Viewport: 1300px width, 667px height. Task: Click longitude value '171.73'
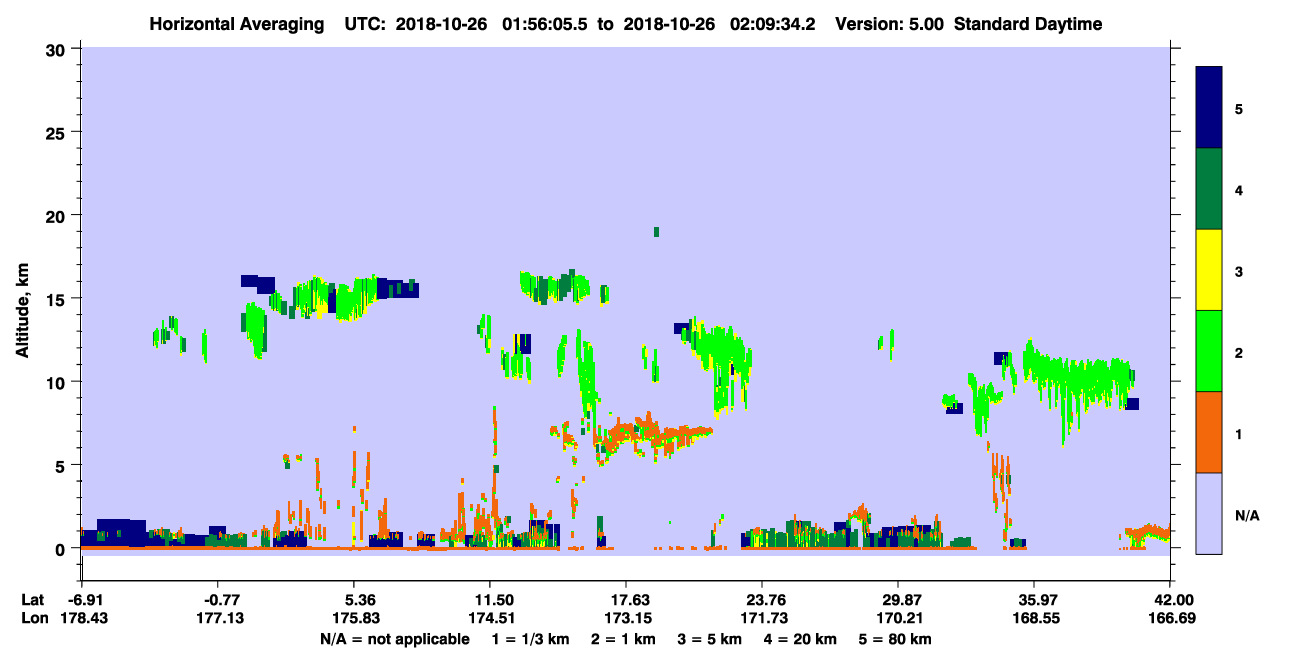[763, 619]
